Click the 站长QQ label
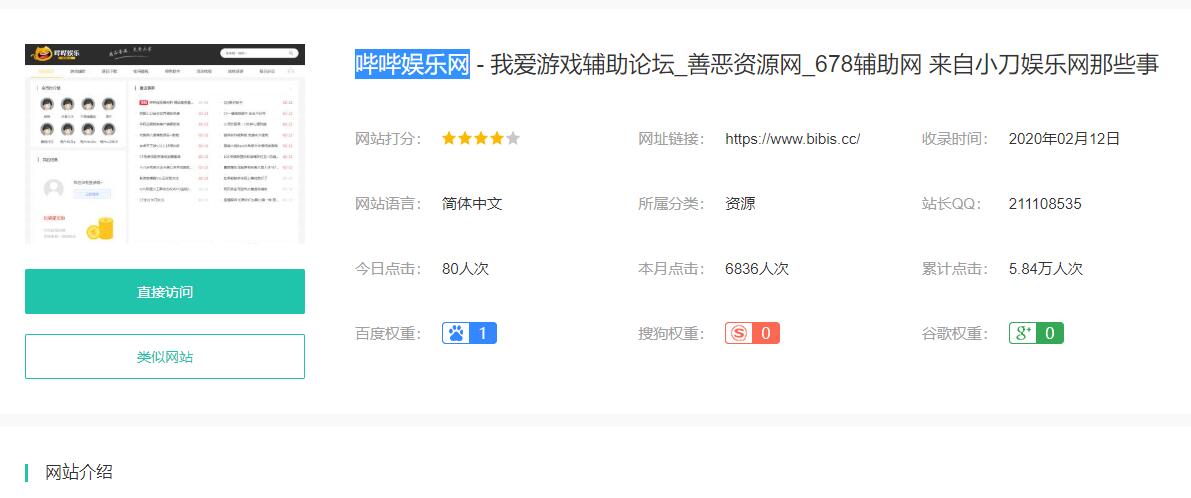The height and width of the screenshot is (498, 1191). tap(952, 203)
